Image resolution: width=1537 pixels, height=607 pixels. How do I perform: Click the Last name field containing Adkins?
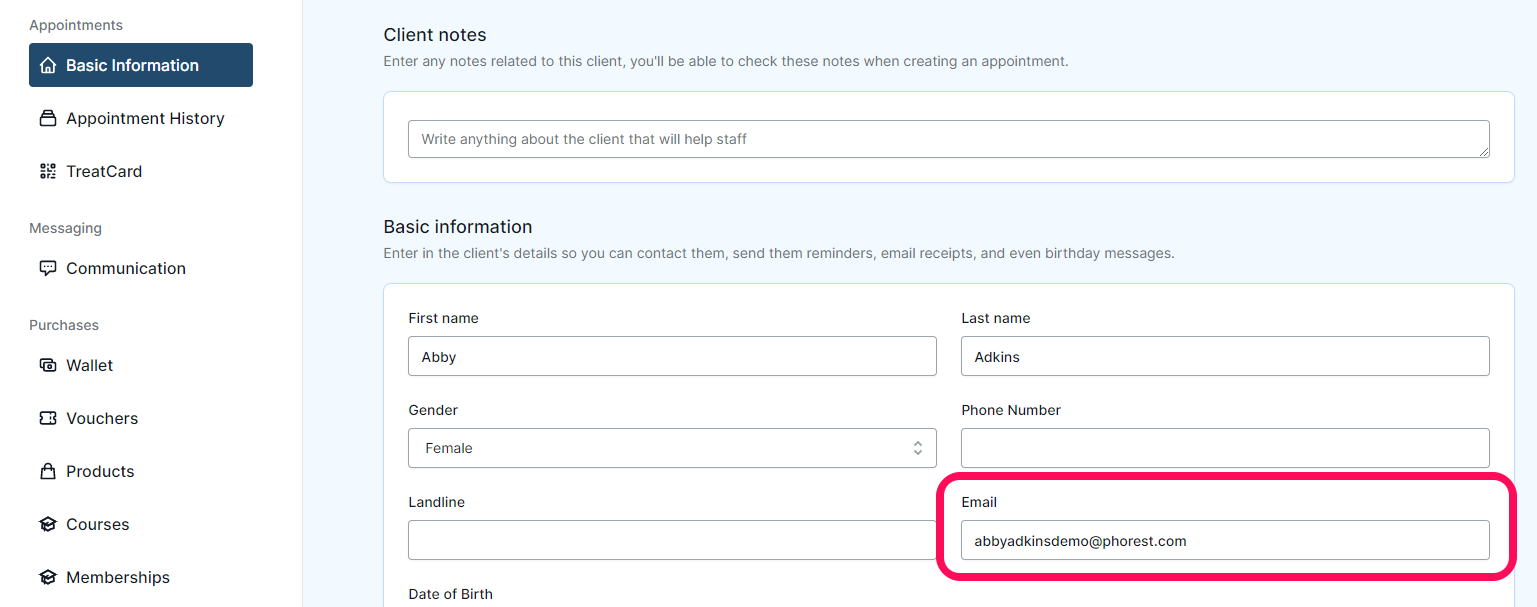(x=1225, y=356)
